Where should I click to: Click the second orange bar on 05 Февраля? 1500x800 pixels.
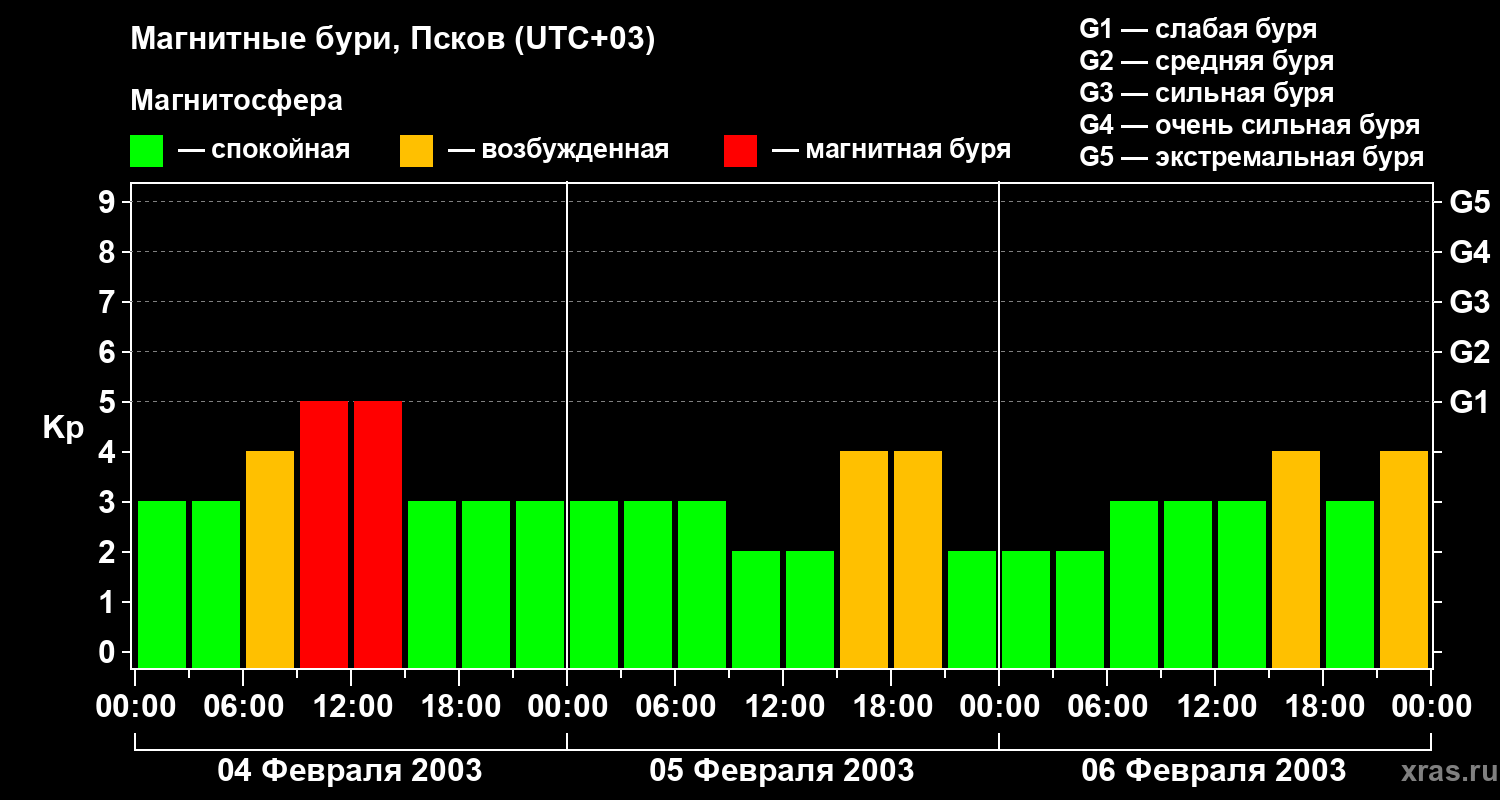(x=918, y=559)
